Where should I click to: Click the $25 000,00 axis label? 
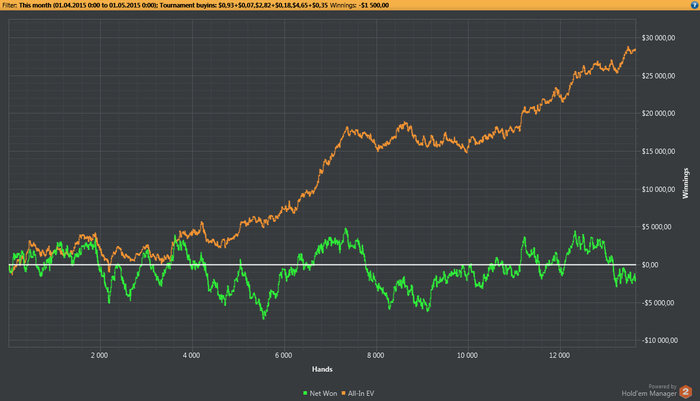coord(658,76)
